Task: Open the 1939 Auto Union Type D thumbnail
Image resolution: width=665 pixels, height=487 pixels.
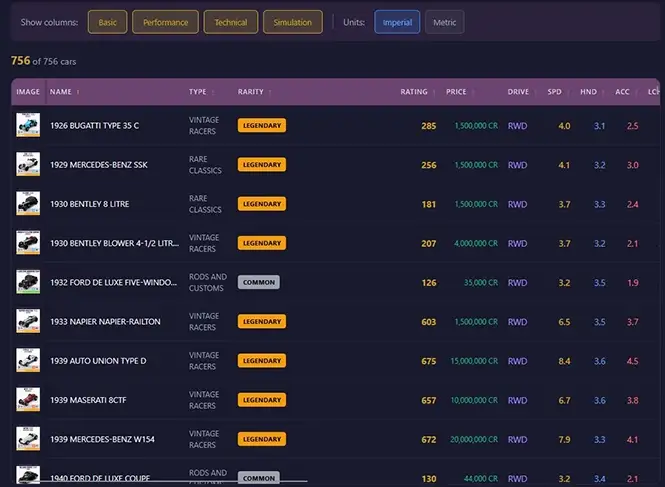Action: (x=28, y=360)
